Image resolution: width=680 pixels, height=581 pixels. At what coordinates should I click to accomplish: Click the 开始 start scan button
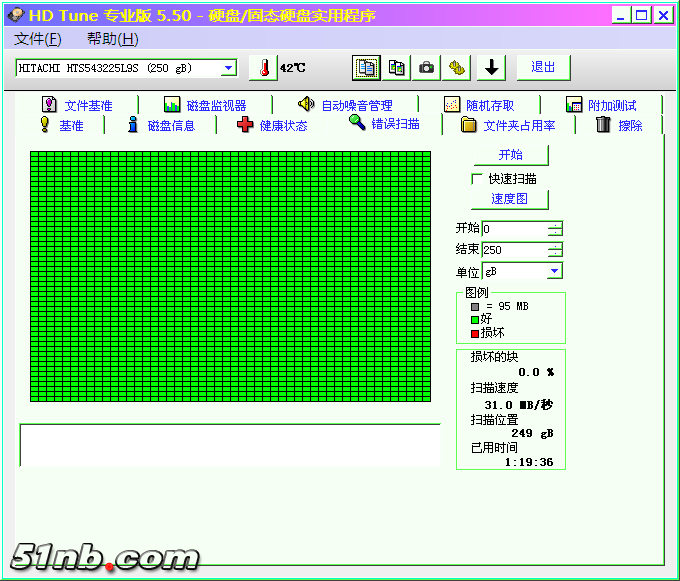coord(510,155)
